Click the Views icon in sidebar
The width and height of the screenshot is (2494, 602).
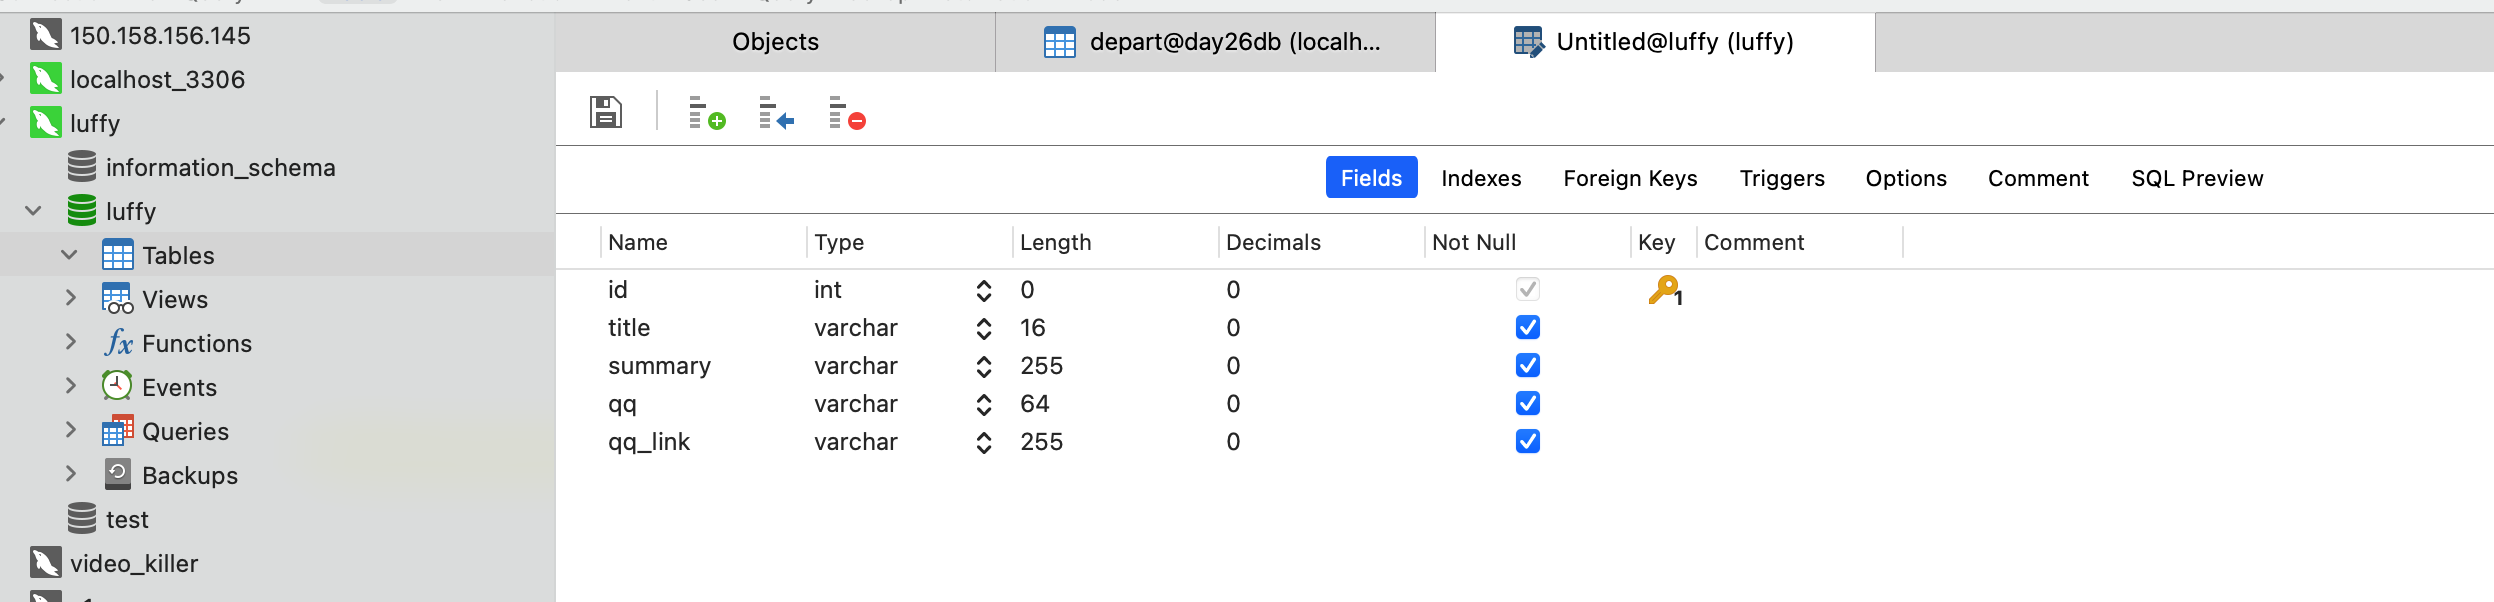[x=117, y=299]
